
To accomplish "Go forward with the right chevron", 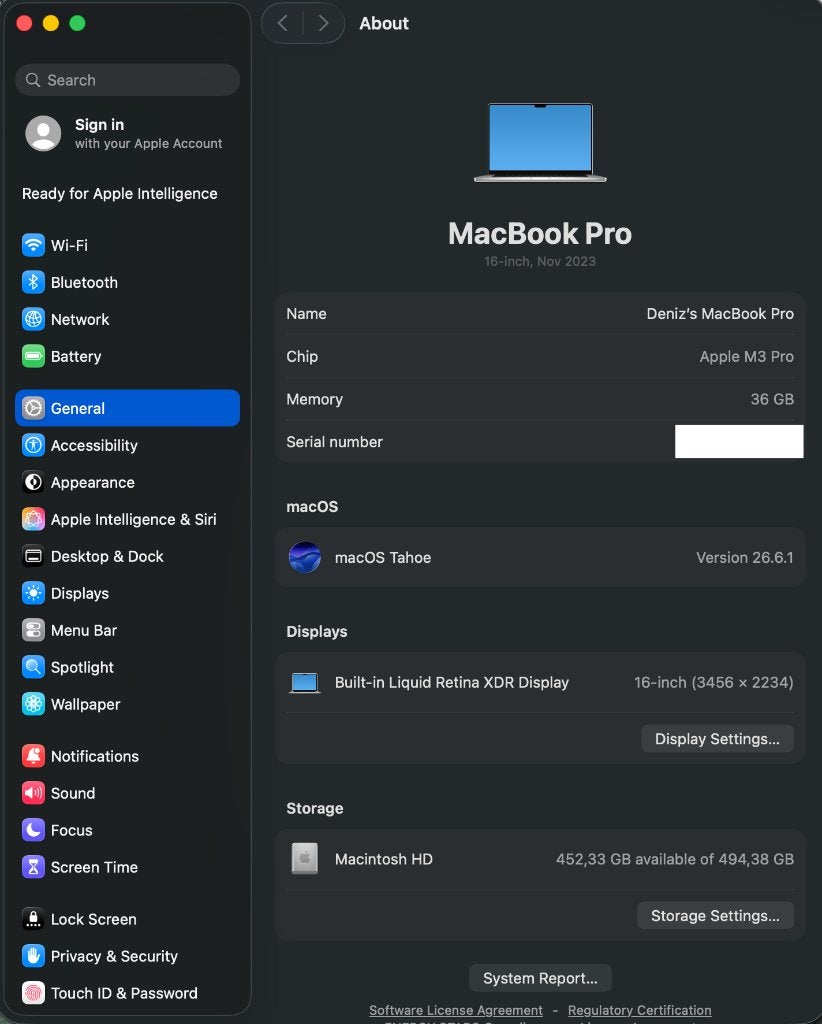I will (323, 24).
